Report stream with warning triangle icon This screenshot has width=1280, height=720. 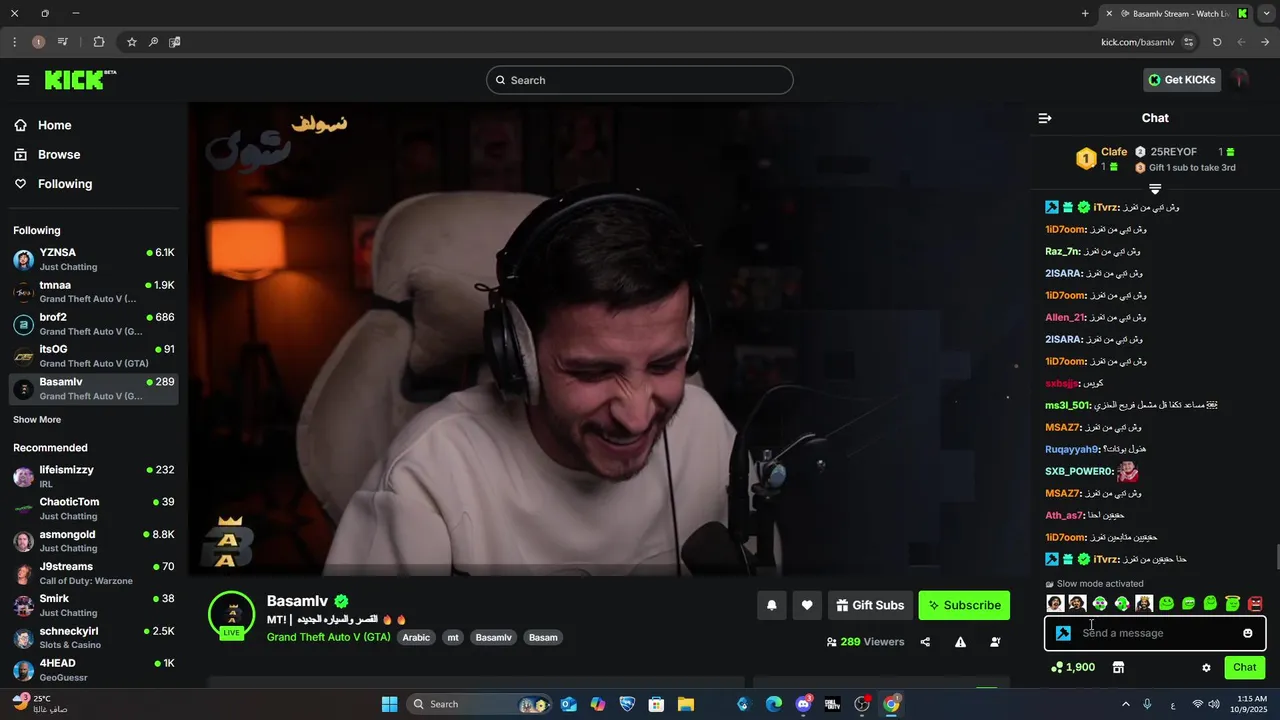pos(960,642)
